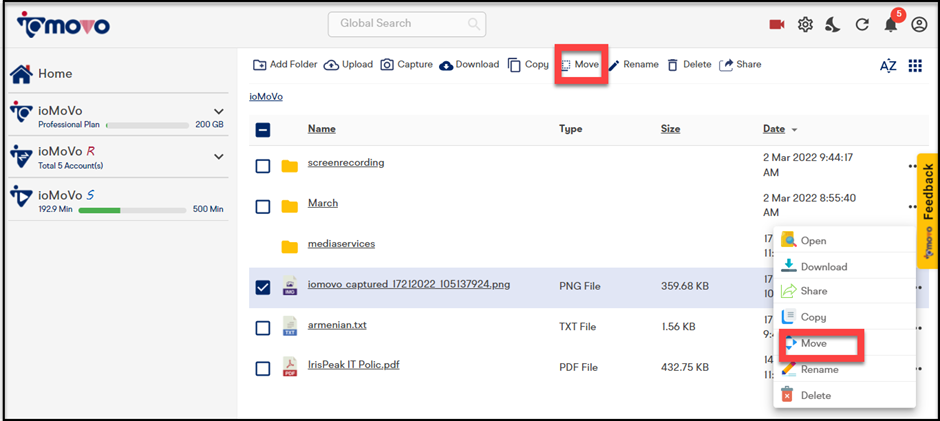Screen dimensions: 940x421
Task: Switch to grid view icon
Action: tap(915, 66)
